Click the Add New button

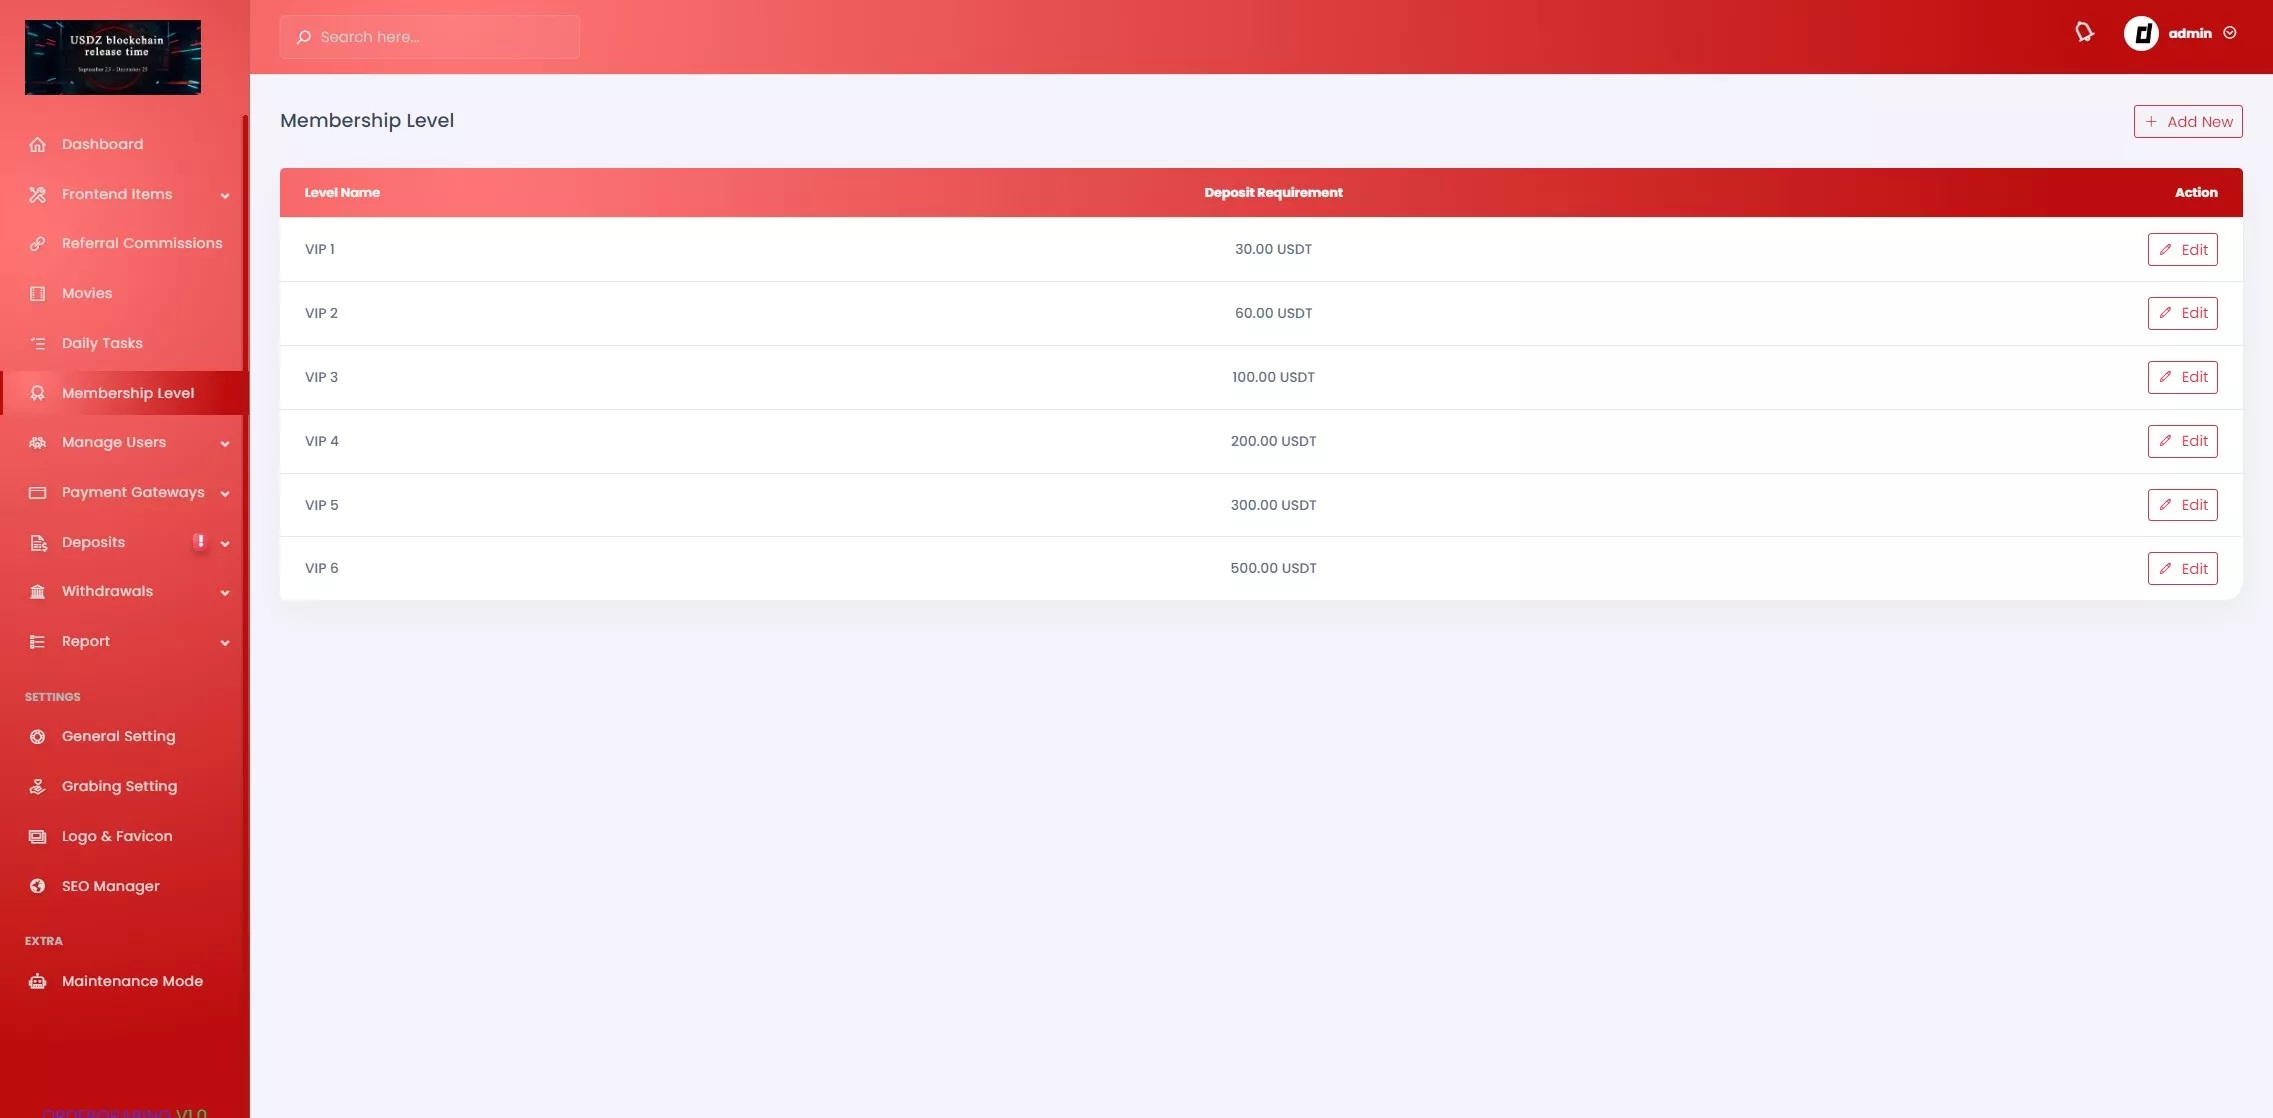[2188, 121]
